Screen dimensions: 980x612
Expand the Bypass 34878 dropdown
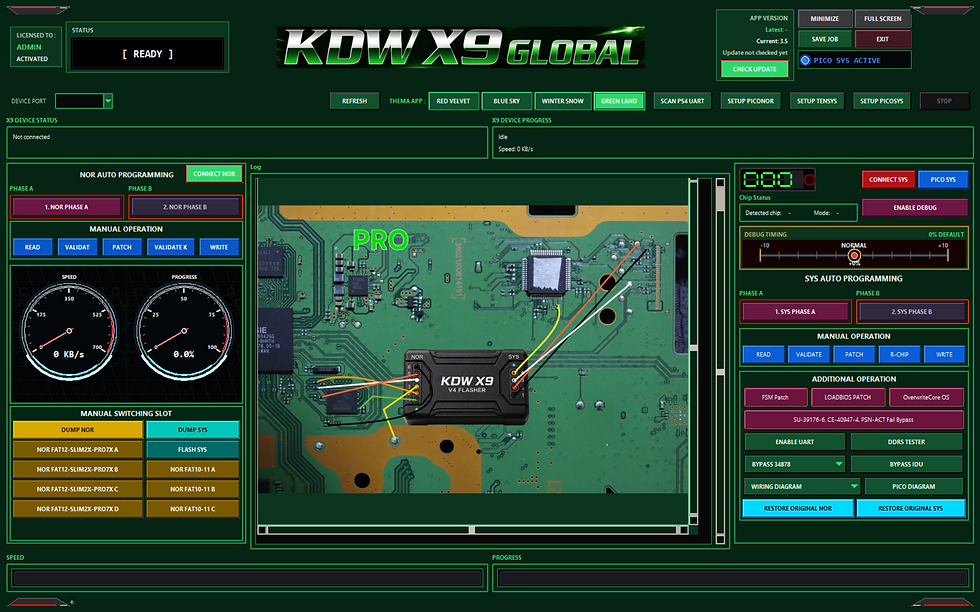click(839, 464)
